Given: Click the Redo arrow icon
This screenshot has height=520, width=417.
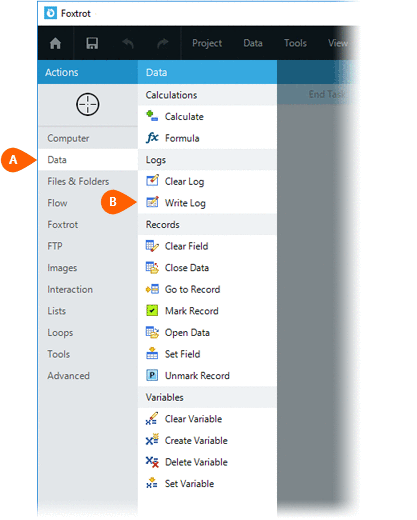Looking at the screenshot, I should [163, 43].
